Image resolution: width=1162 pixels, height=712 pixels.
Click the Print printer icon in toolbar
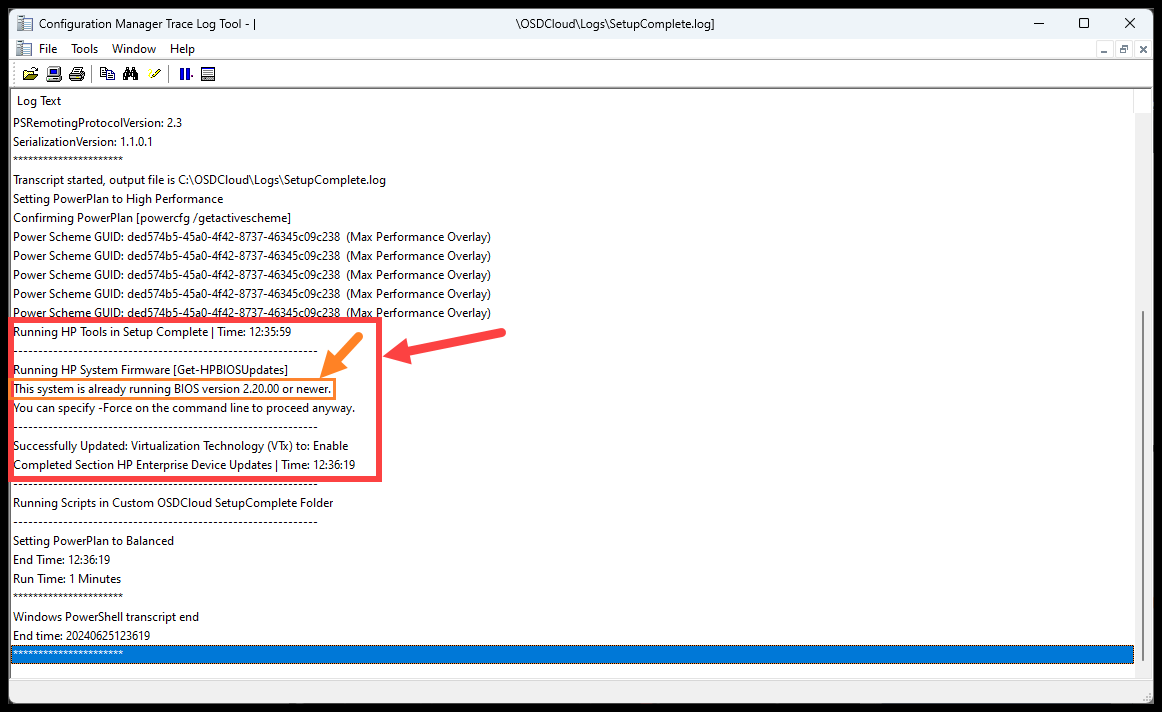pos(77,74)
